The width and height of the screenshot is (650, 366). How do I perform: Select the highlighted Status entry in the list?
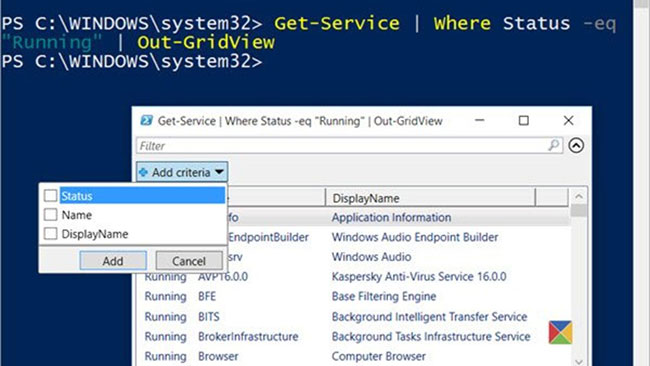pos(142,196)
